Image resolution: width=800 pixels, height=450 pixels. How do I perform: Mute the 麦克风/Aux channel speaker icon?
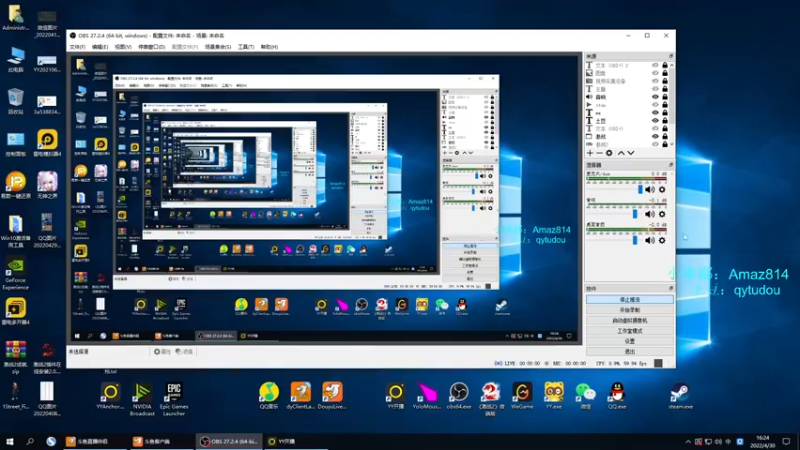(650, 189)
